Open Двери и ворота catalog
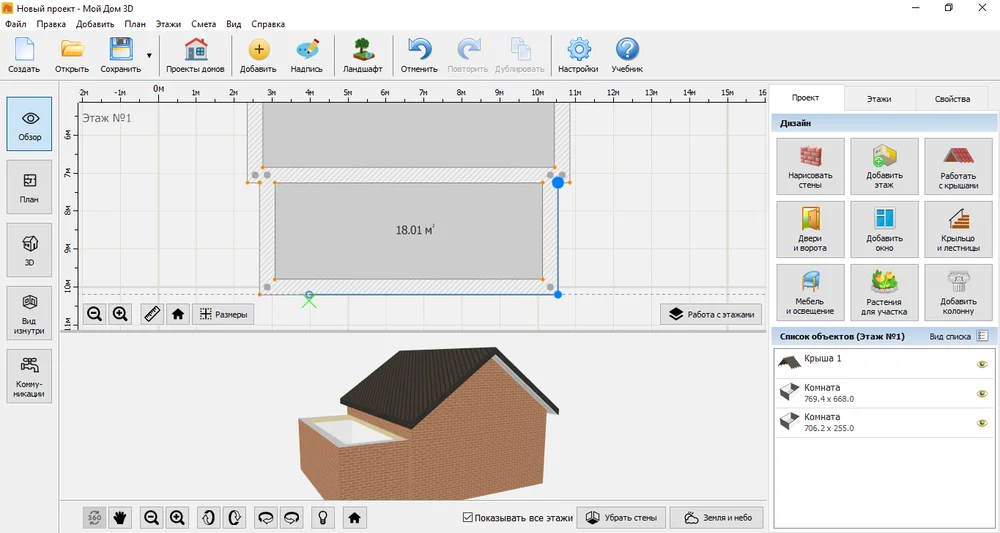The height and width of the screenshot is (533, 1000). point(810,230)
